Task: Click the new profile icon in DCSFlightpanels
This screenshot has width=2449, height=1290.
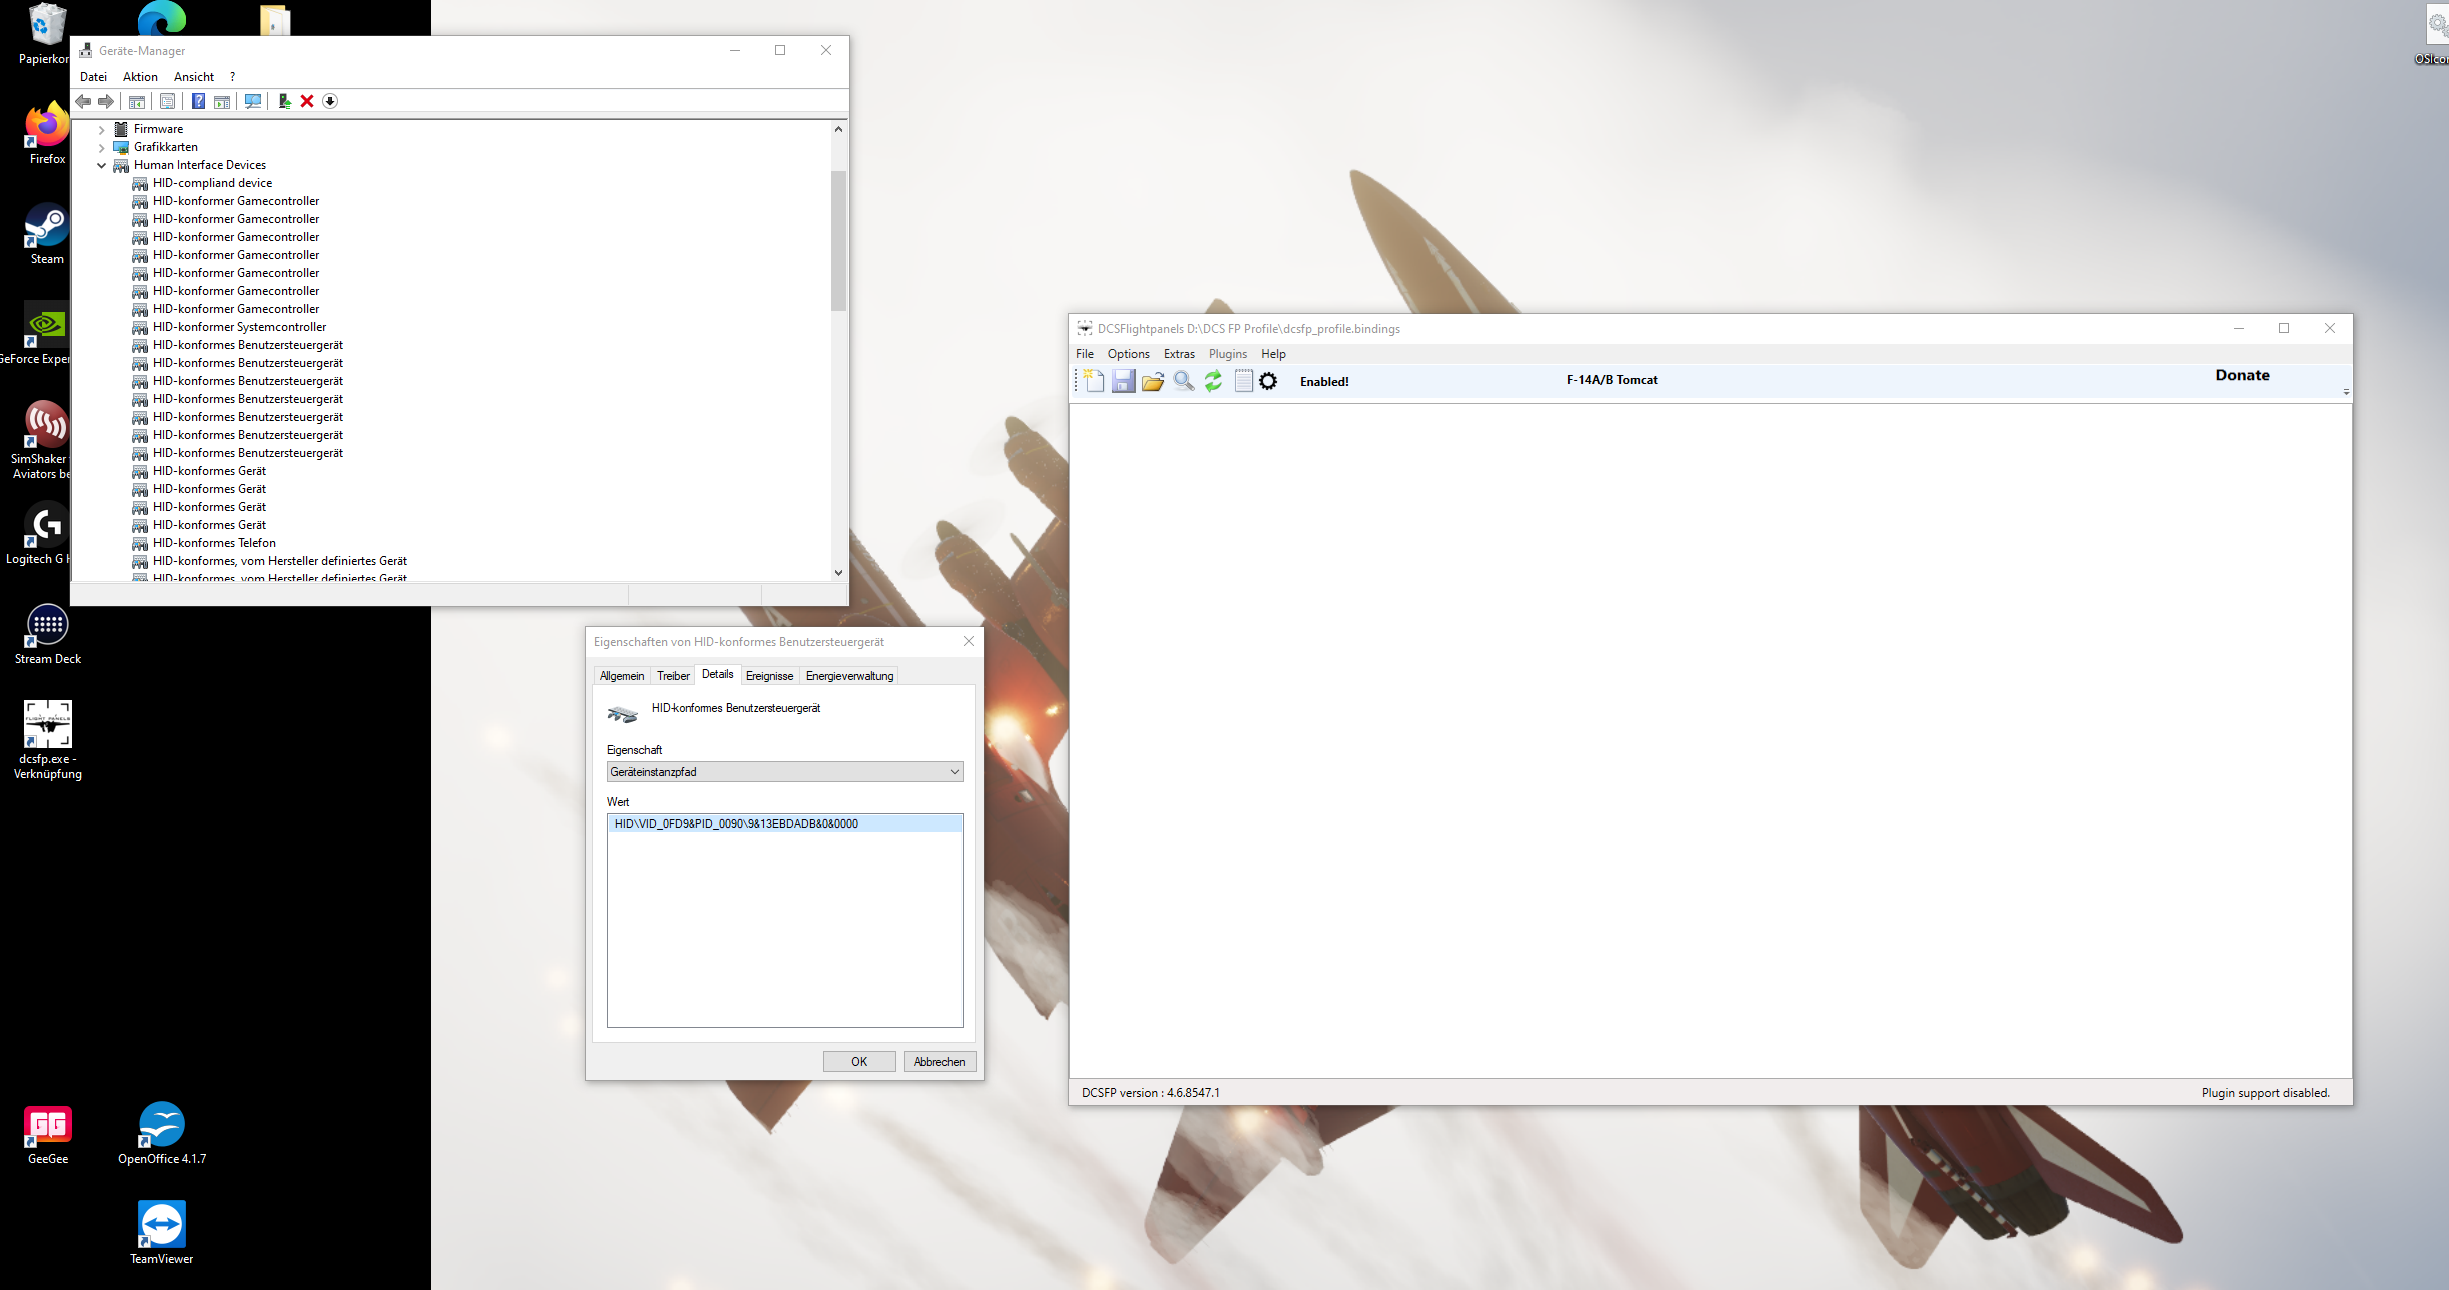Action: (x=1093, y=381)
